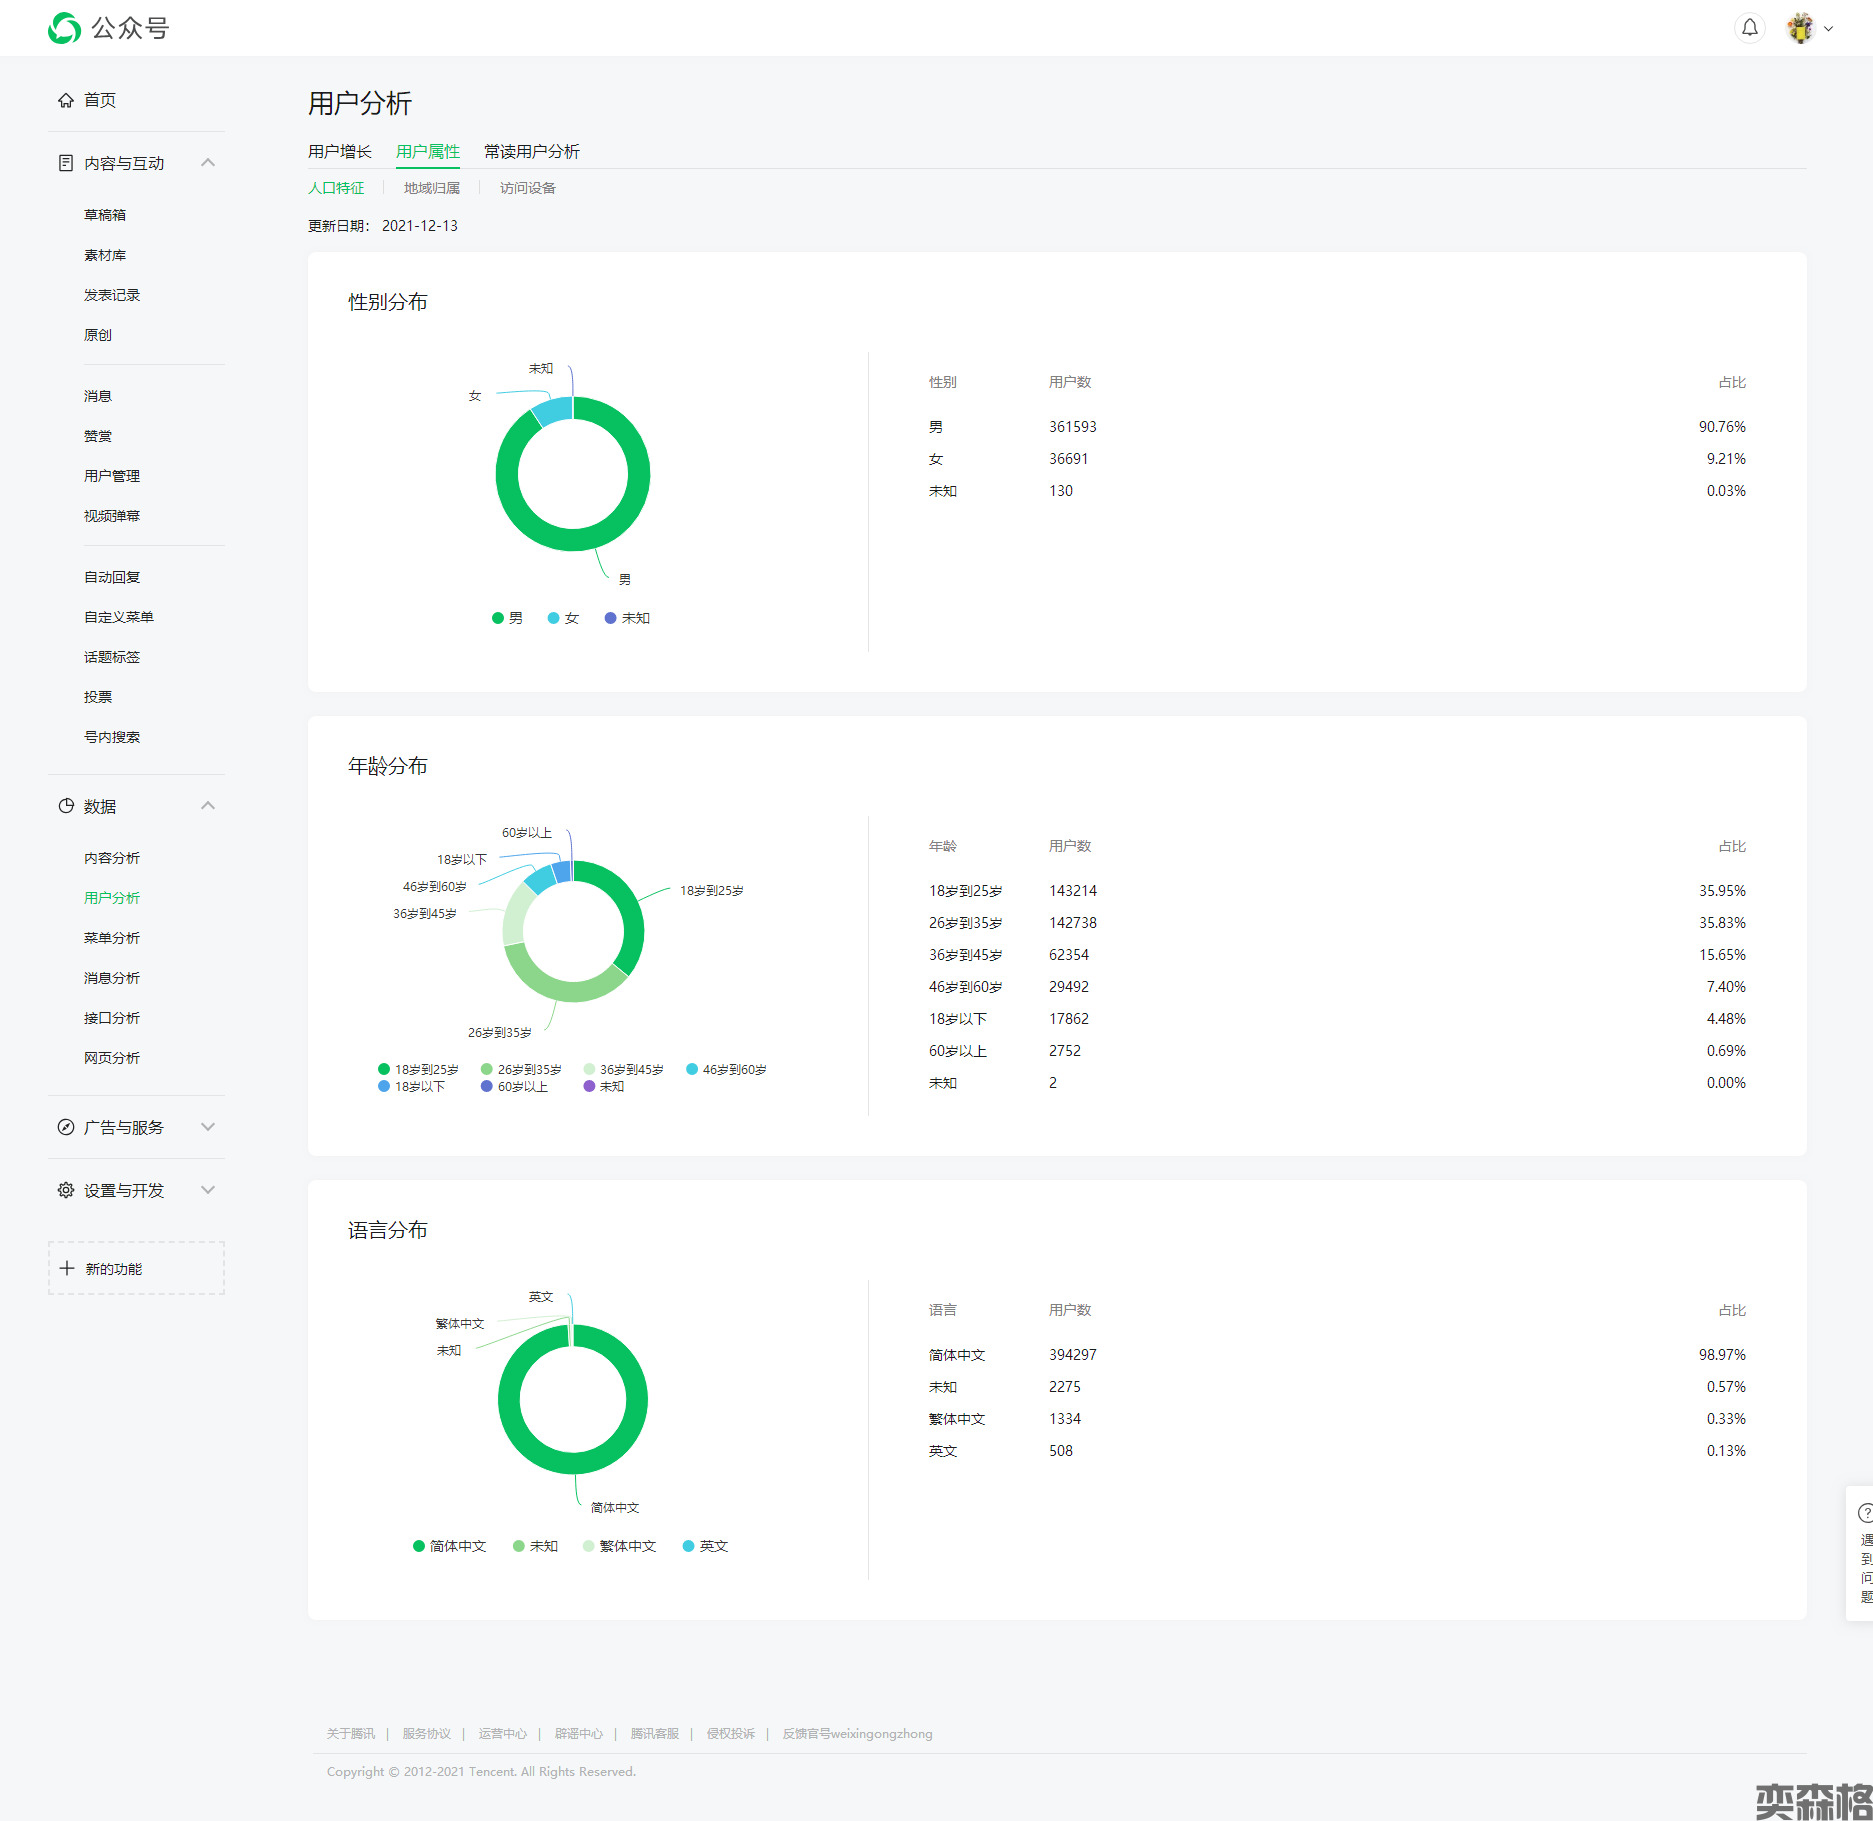The width and height of the screenshot is (1873, 1821).
Task: Toggle the 简体中文 legend in language chart
Action: pyautogui.click(x=449, y=1546)
